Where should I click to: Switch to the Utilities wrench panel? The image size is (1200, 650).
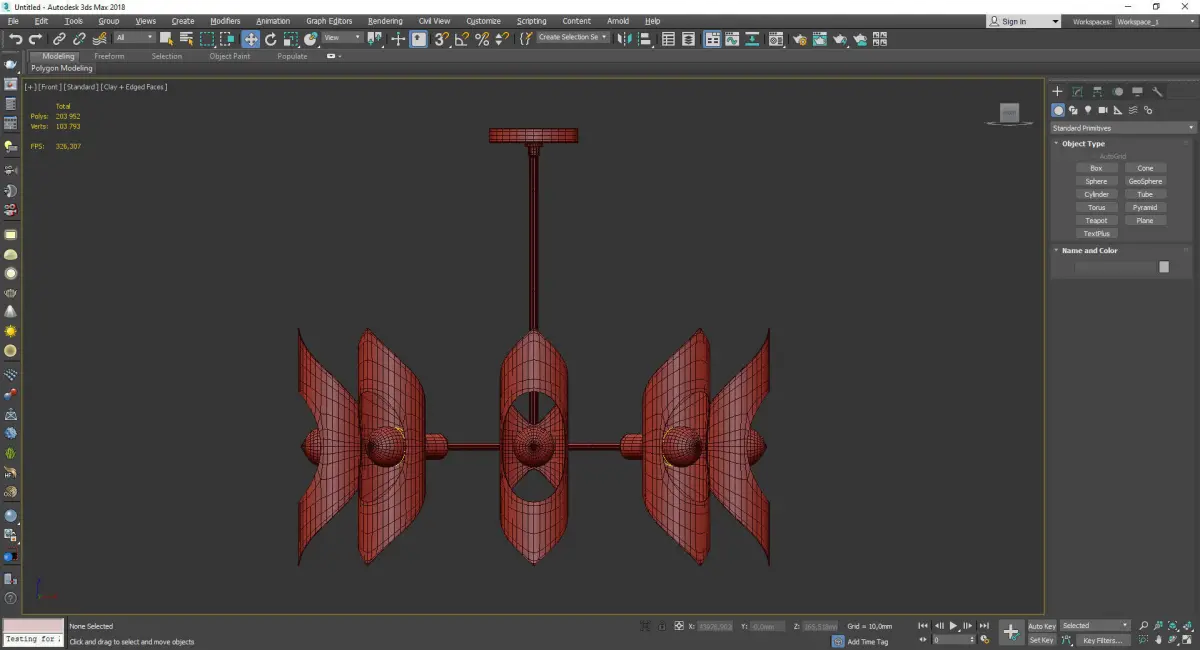click(1157, 91)
